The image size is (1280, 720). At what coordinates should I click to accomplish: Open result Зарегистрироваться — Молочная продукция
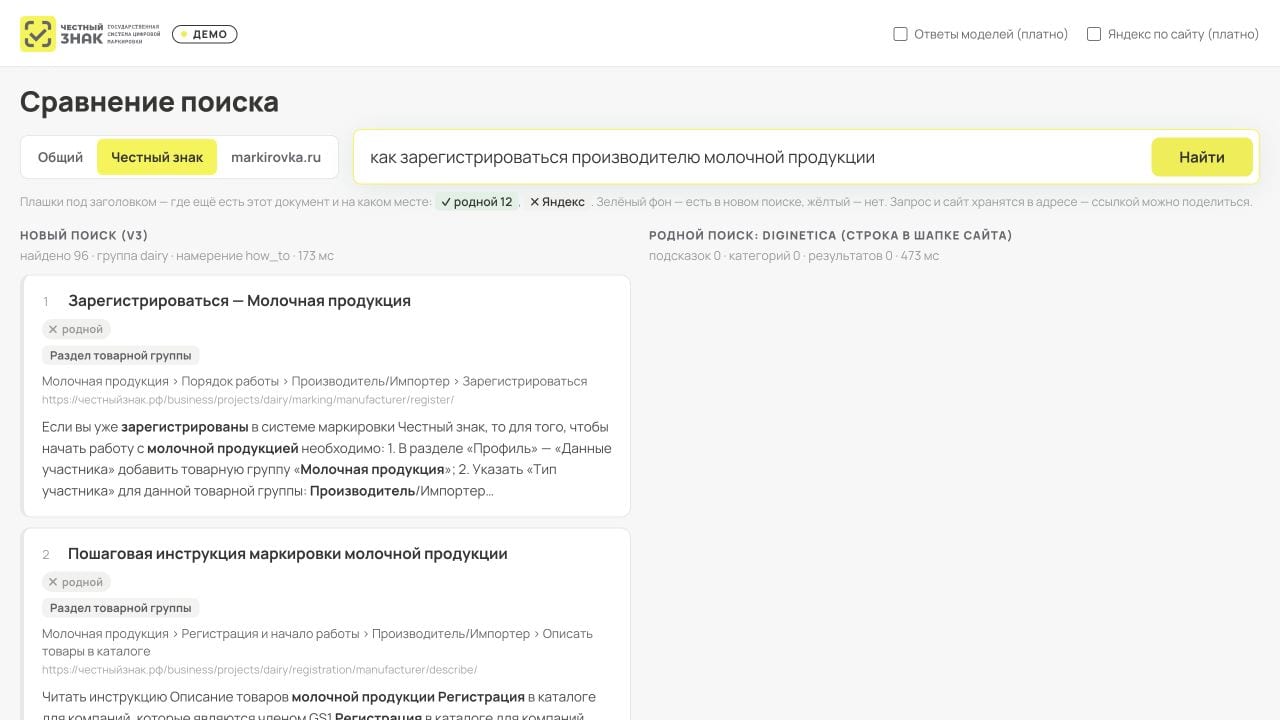pyautogui.click(x=239, y=301)
